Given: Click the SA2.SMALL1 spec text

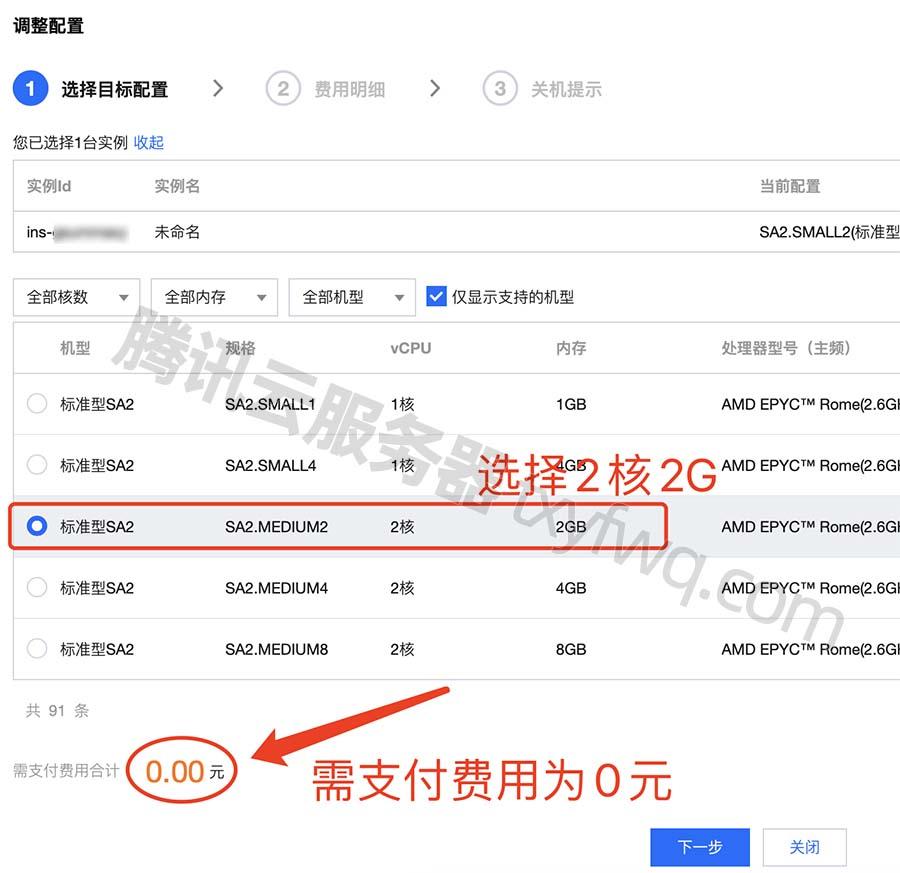Looking at the screenshot, I should (270, 404).
